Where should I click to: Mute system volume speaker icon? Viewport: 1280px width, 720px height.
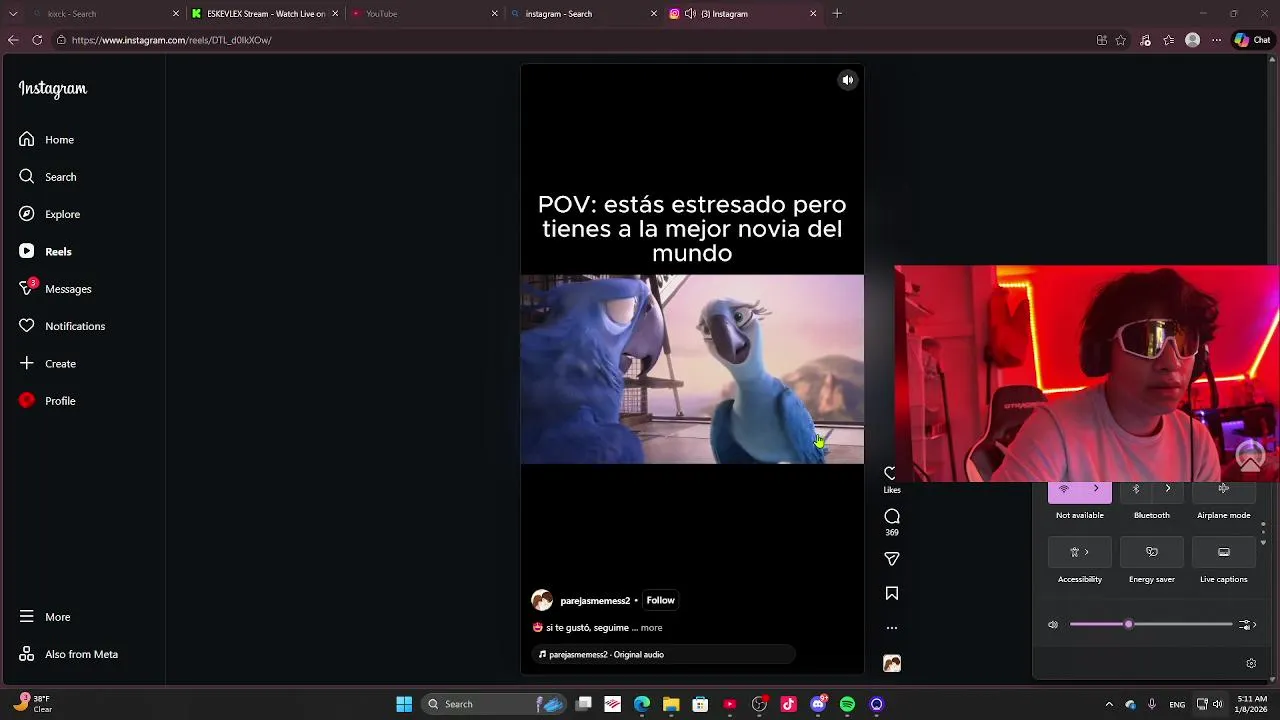point(1053,625)
